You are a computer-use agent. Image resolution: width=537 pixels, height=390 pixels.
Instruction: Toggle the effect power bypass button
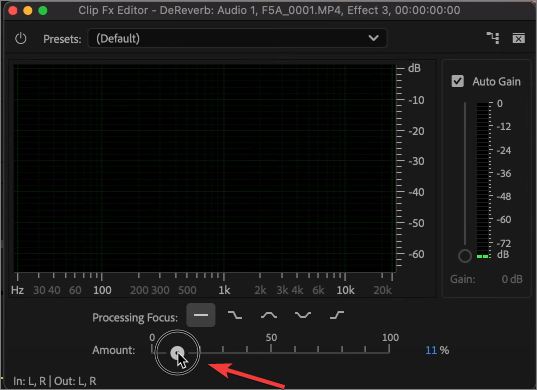pyautogui.click(x=21, y=38)
